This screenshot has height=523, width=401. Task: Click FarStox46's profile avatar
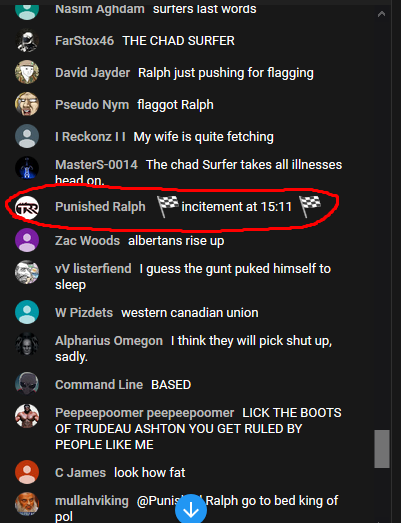click(27, 41)
